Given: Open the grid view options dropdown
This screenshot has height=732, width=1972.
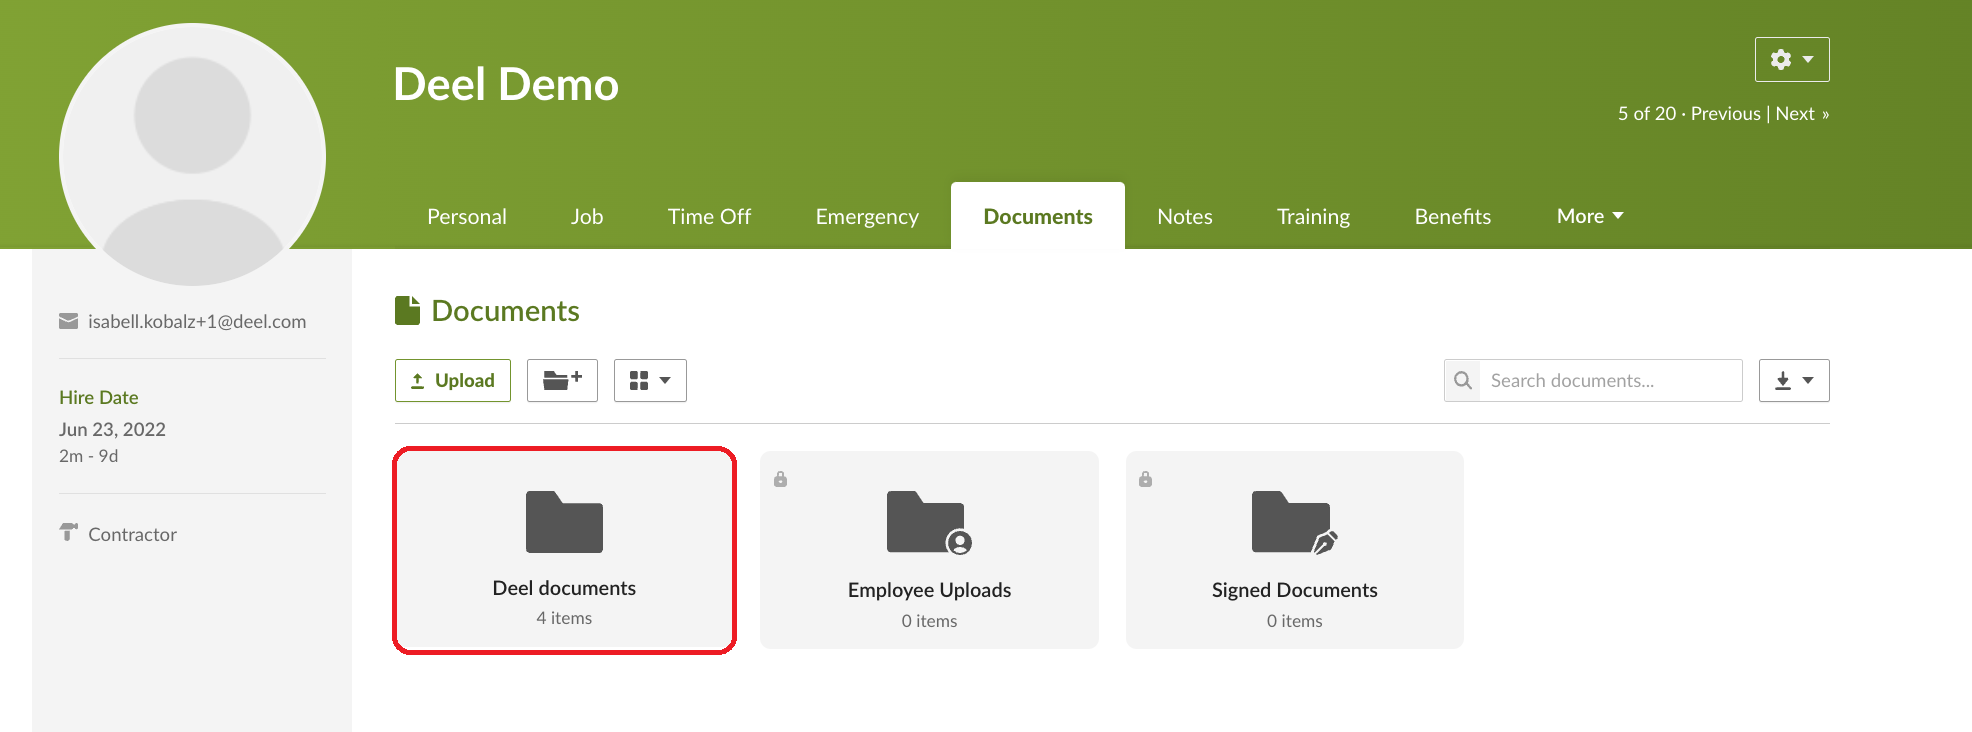Looking at the screenshot, I should pyautogui.click(x=650, y=380).
